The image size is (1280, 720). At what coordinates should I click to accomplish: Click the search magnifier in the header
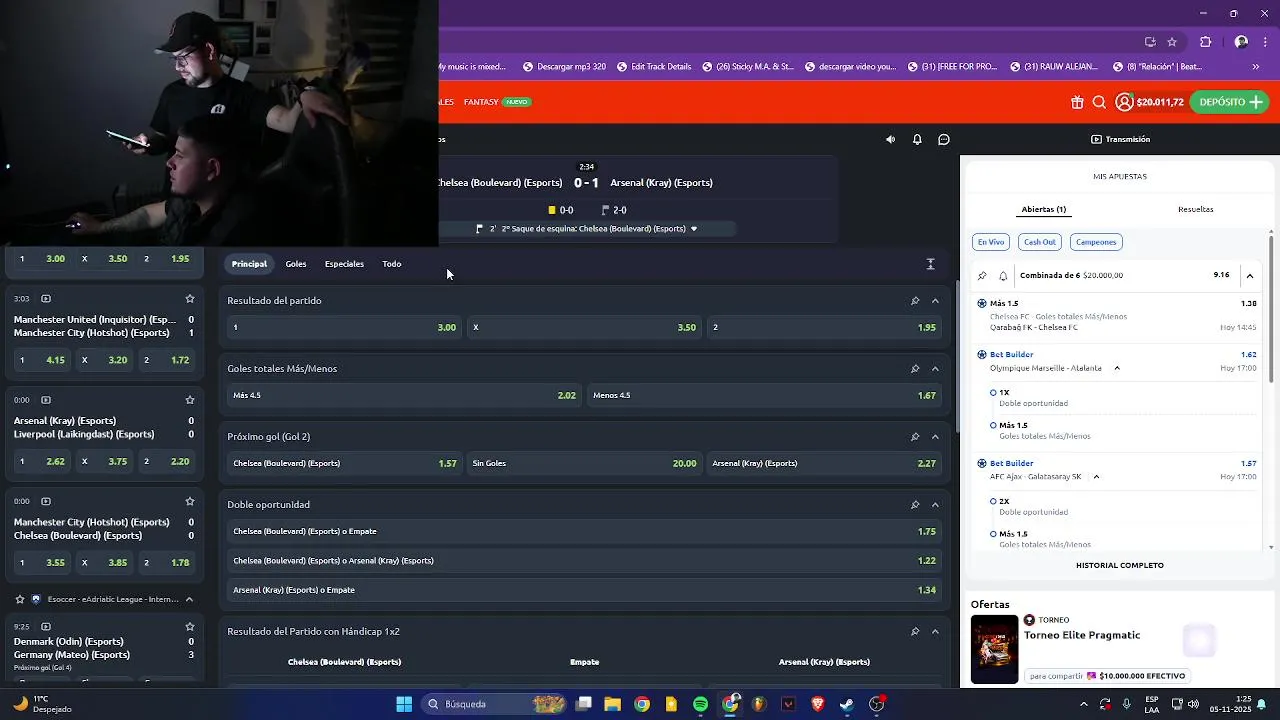coord(1099,102)
